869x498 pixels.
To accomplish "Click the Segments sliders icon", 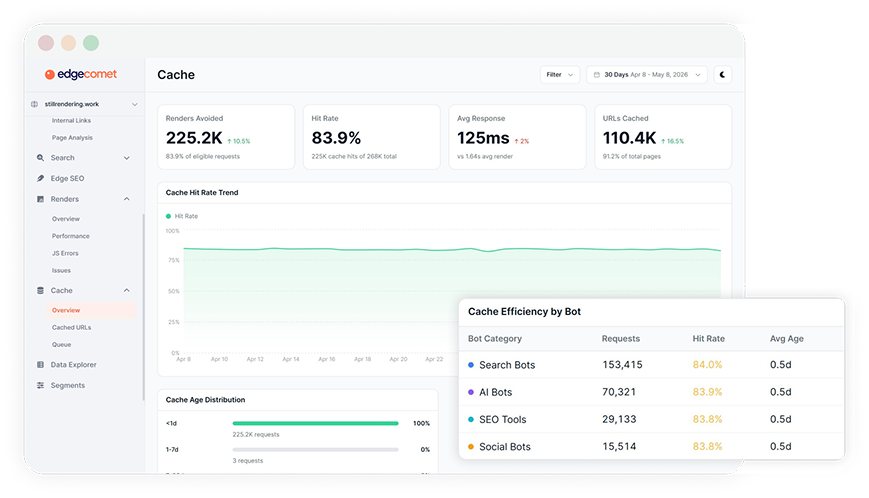I will [x=40, y=385].
